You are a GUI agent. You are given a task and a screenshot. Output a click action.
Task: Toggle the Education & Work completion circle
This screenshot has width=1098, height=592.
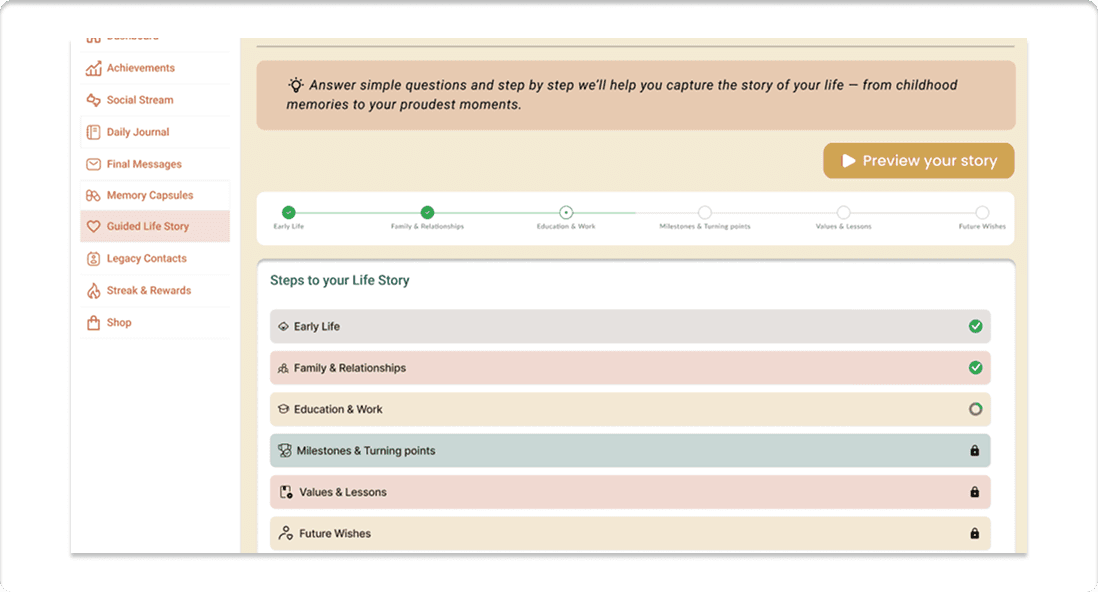[x=975, y=409]
